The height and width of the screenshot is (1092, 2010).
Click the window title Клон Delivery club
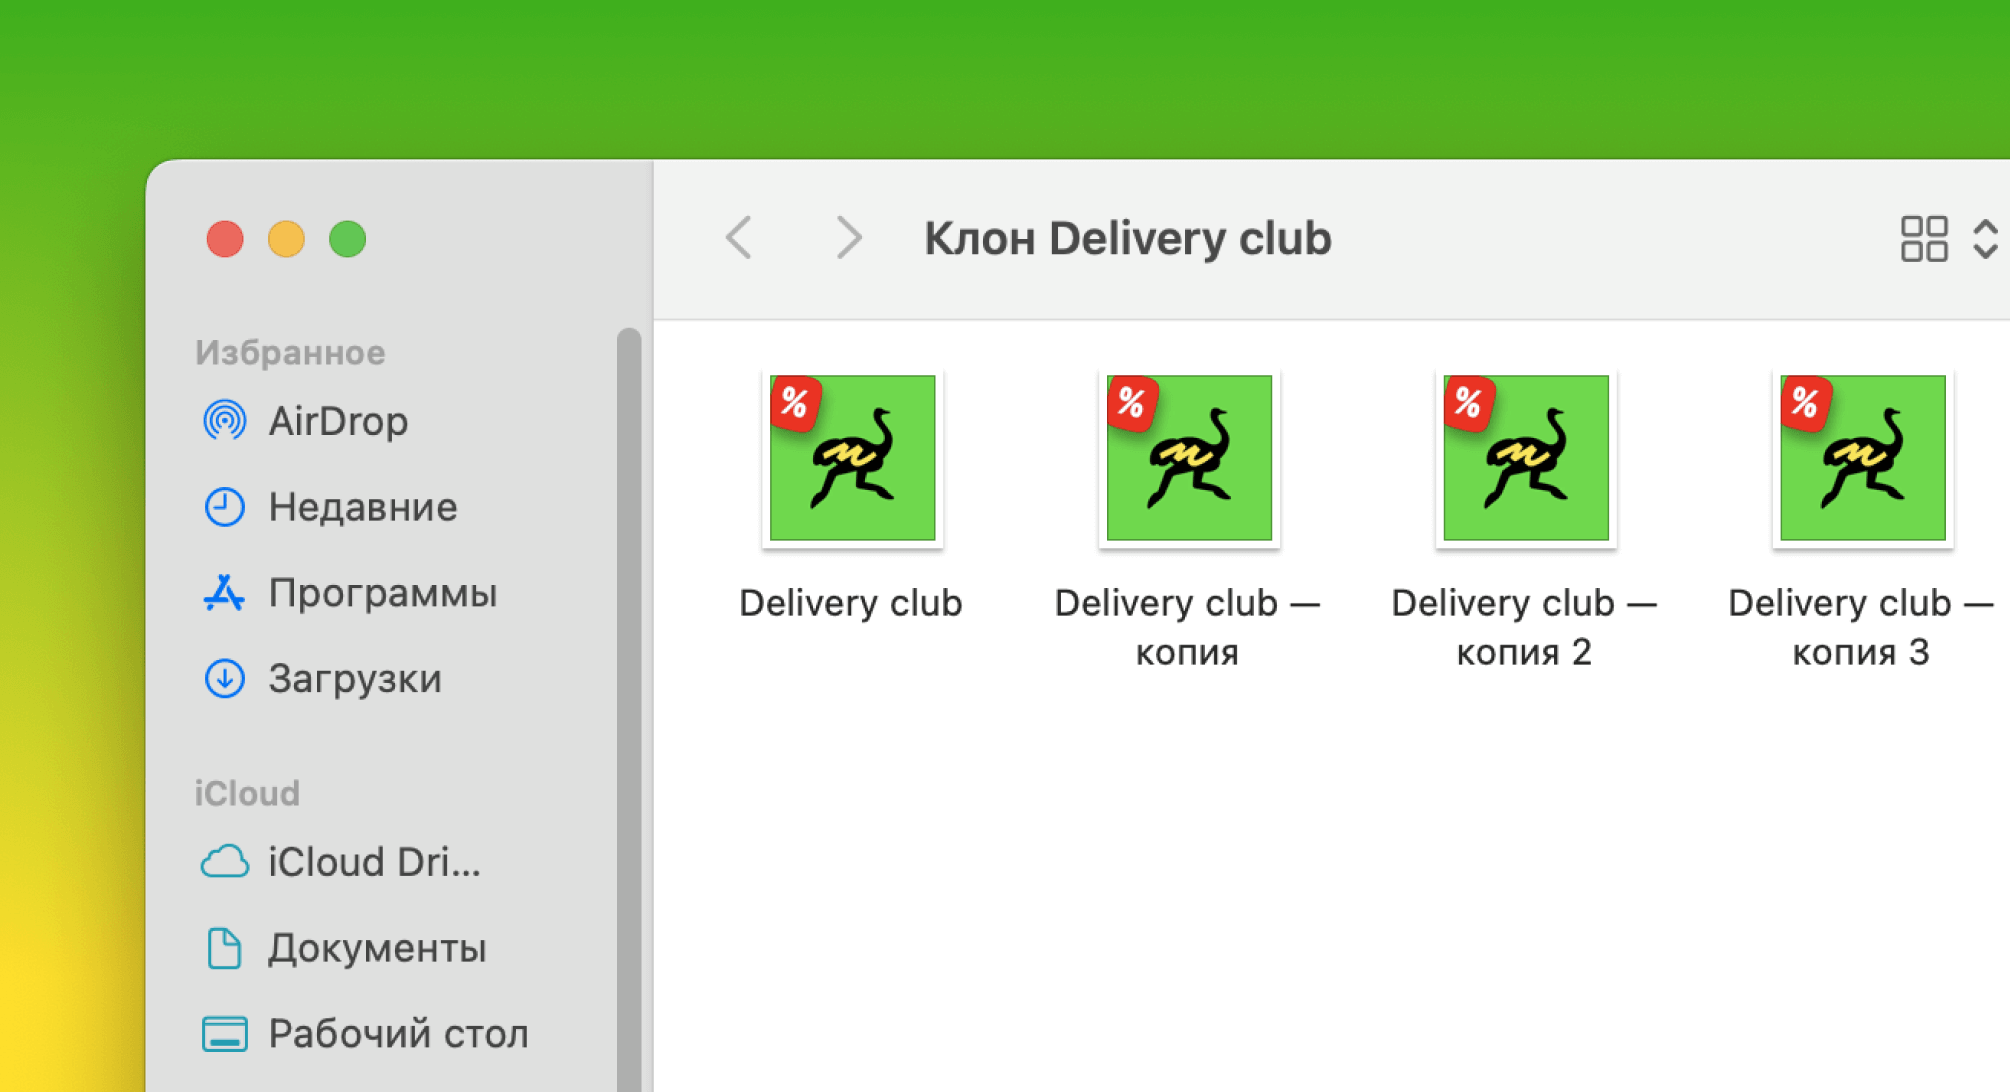coord(1127,238)
